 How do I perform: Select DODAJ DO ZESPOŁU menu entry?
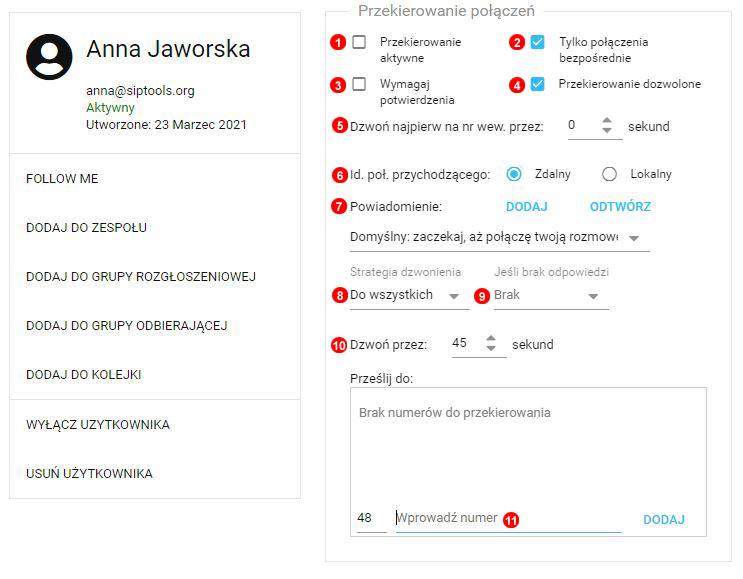pos(86,228)
